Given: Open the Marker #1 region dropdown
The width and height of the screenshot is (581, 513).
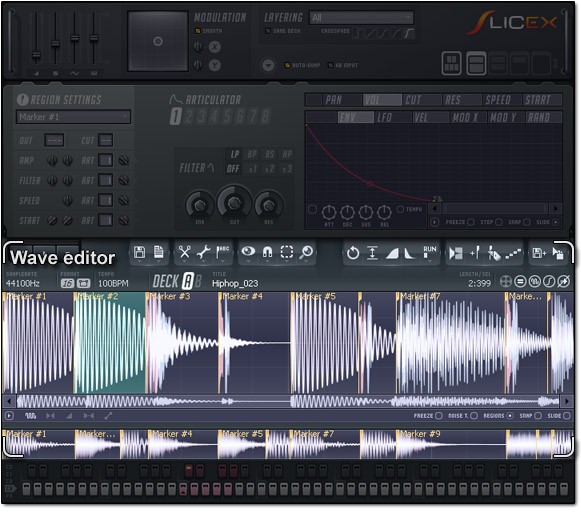Looking at the screenshot, I should (x=73, y=117).
